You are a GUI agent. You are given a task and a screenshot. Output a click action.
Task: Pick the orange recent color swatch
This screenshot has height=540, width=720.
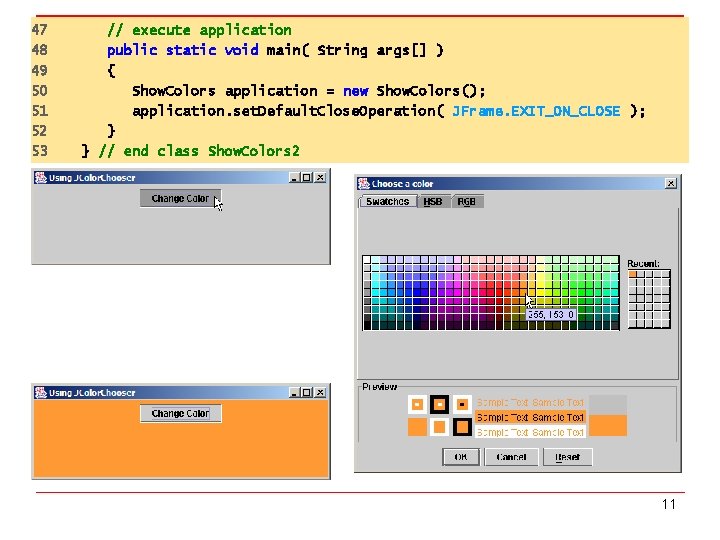633,274
